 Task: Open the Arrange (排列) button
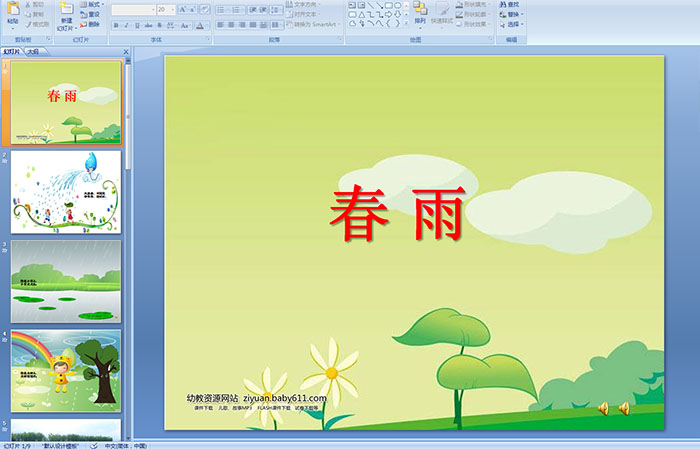coord(420,14)
